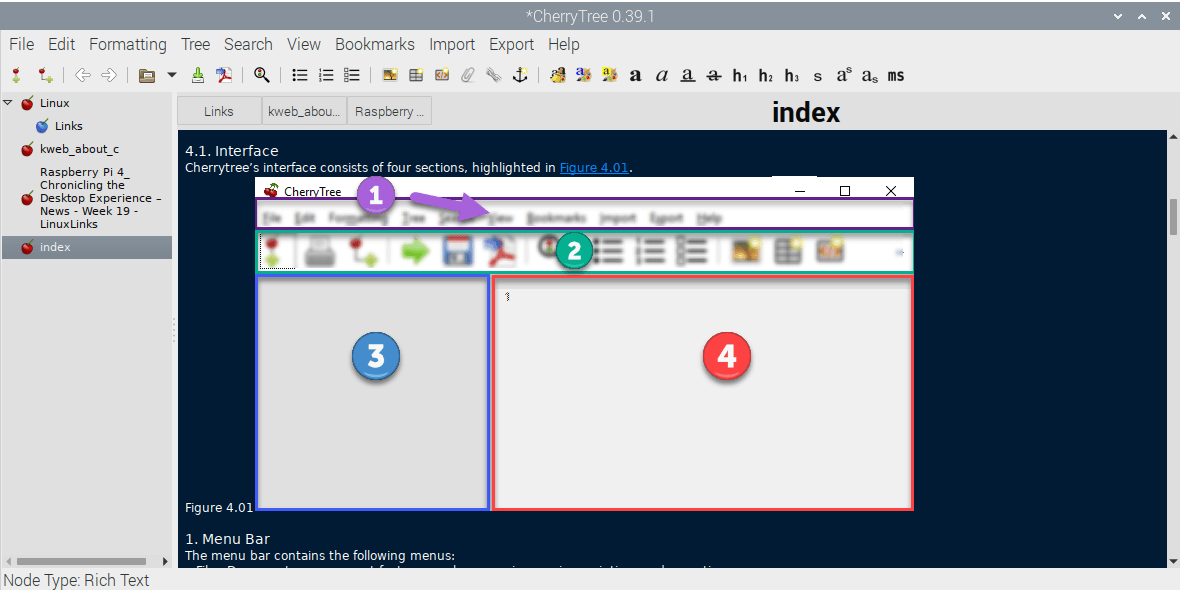The width and height of the screenshot is (1180, 592).
Task: Toggle superscript formatting
Action: [844, 75]
